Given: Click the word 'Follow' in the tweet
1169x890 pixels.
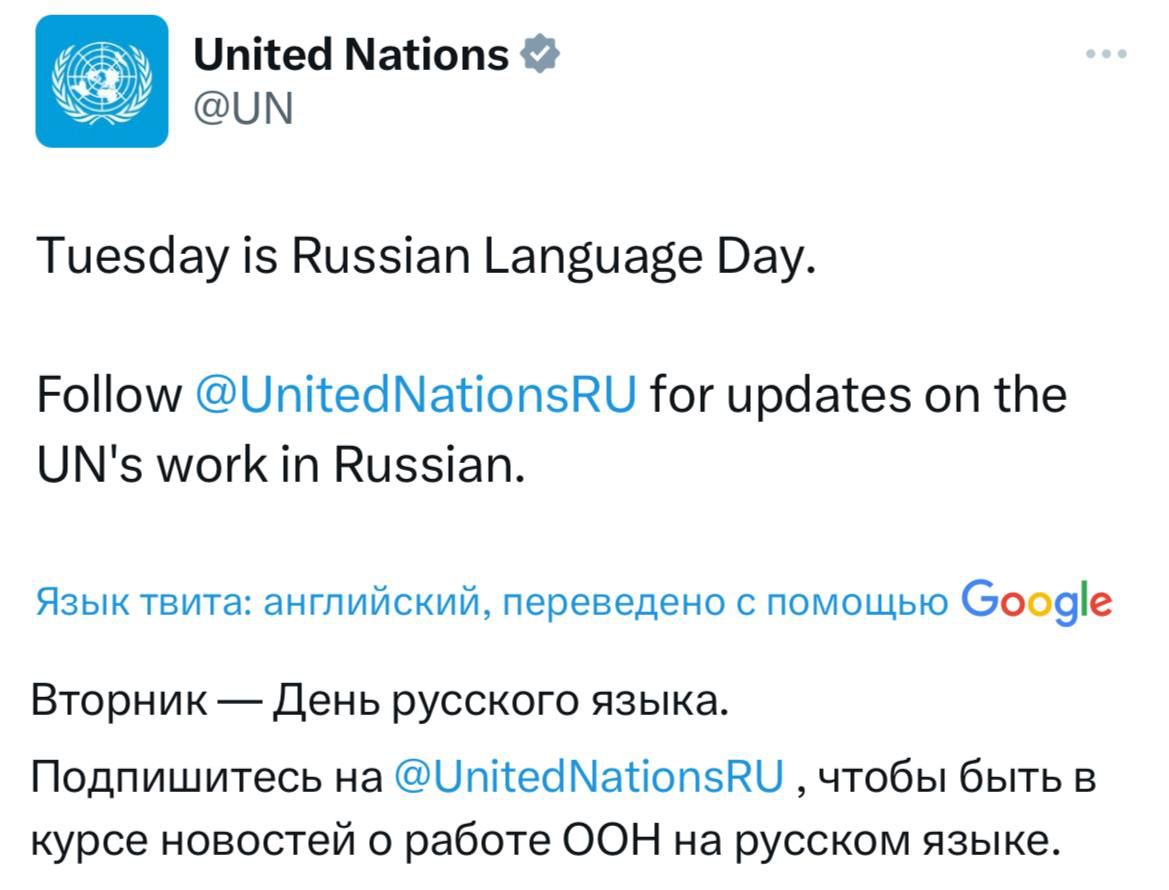Looking at the screenshot, I should (x=109, y=395).
